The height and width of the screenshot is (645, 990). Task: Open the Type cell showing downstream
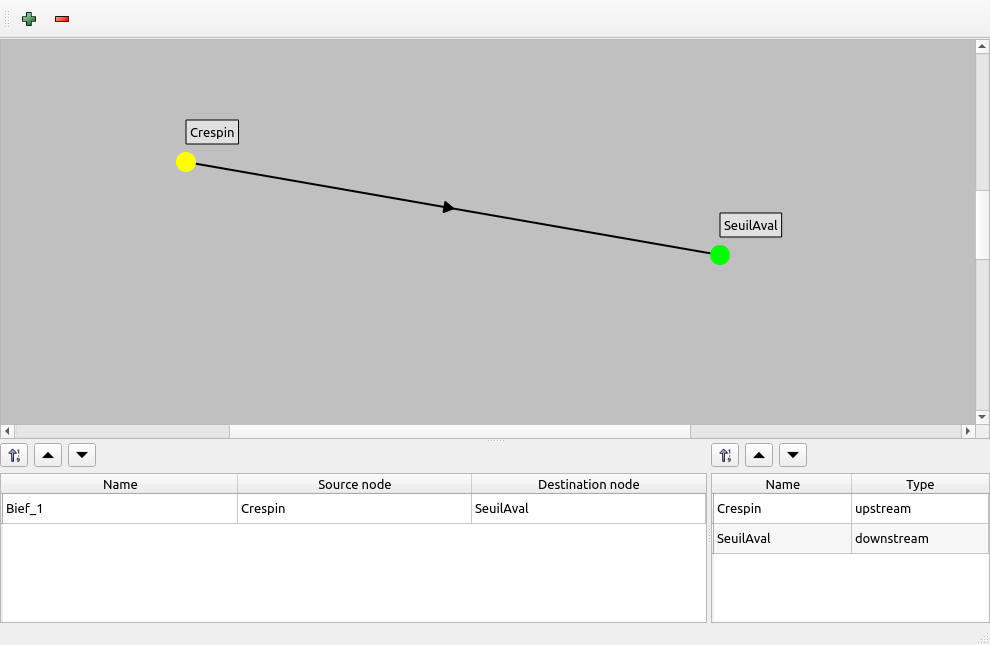919,538
